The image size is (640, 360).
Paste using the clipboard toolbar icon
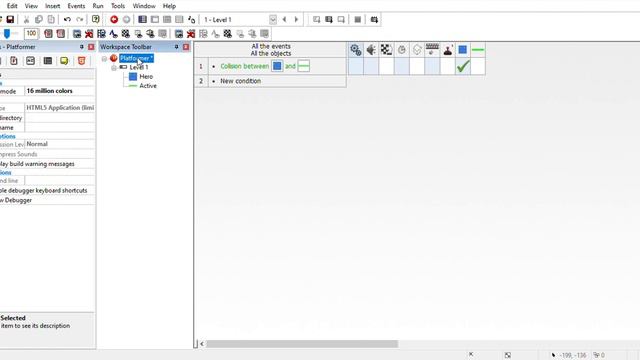(x=51, y=19)
